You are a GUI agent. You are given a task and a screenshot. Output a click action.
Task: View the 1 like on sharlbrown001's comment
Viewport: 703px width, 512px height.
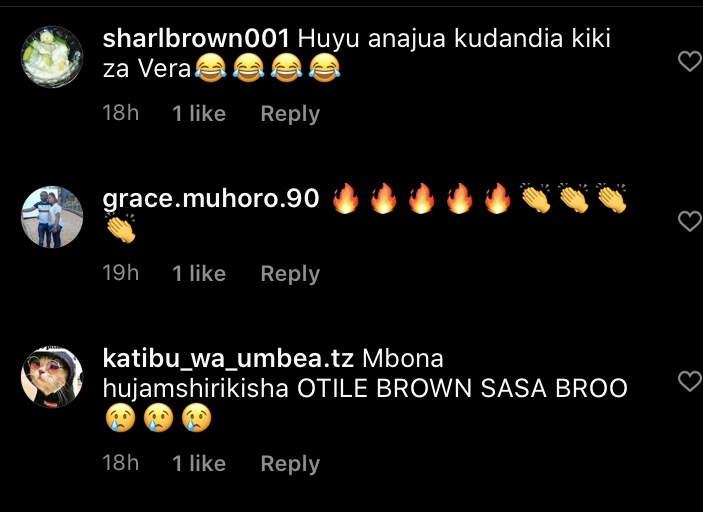[x=199, y=113]
